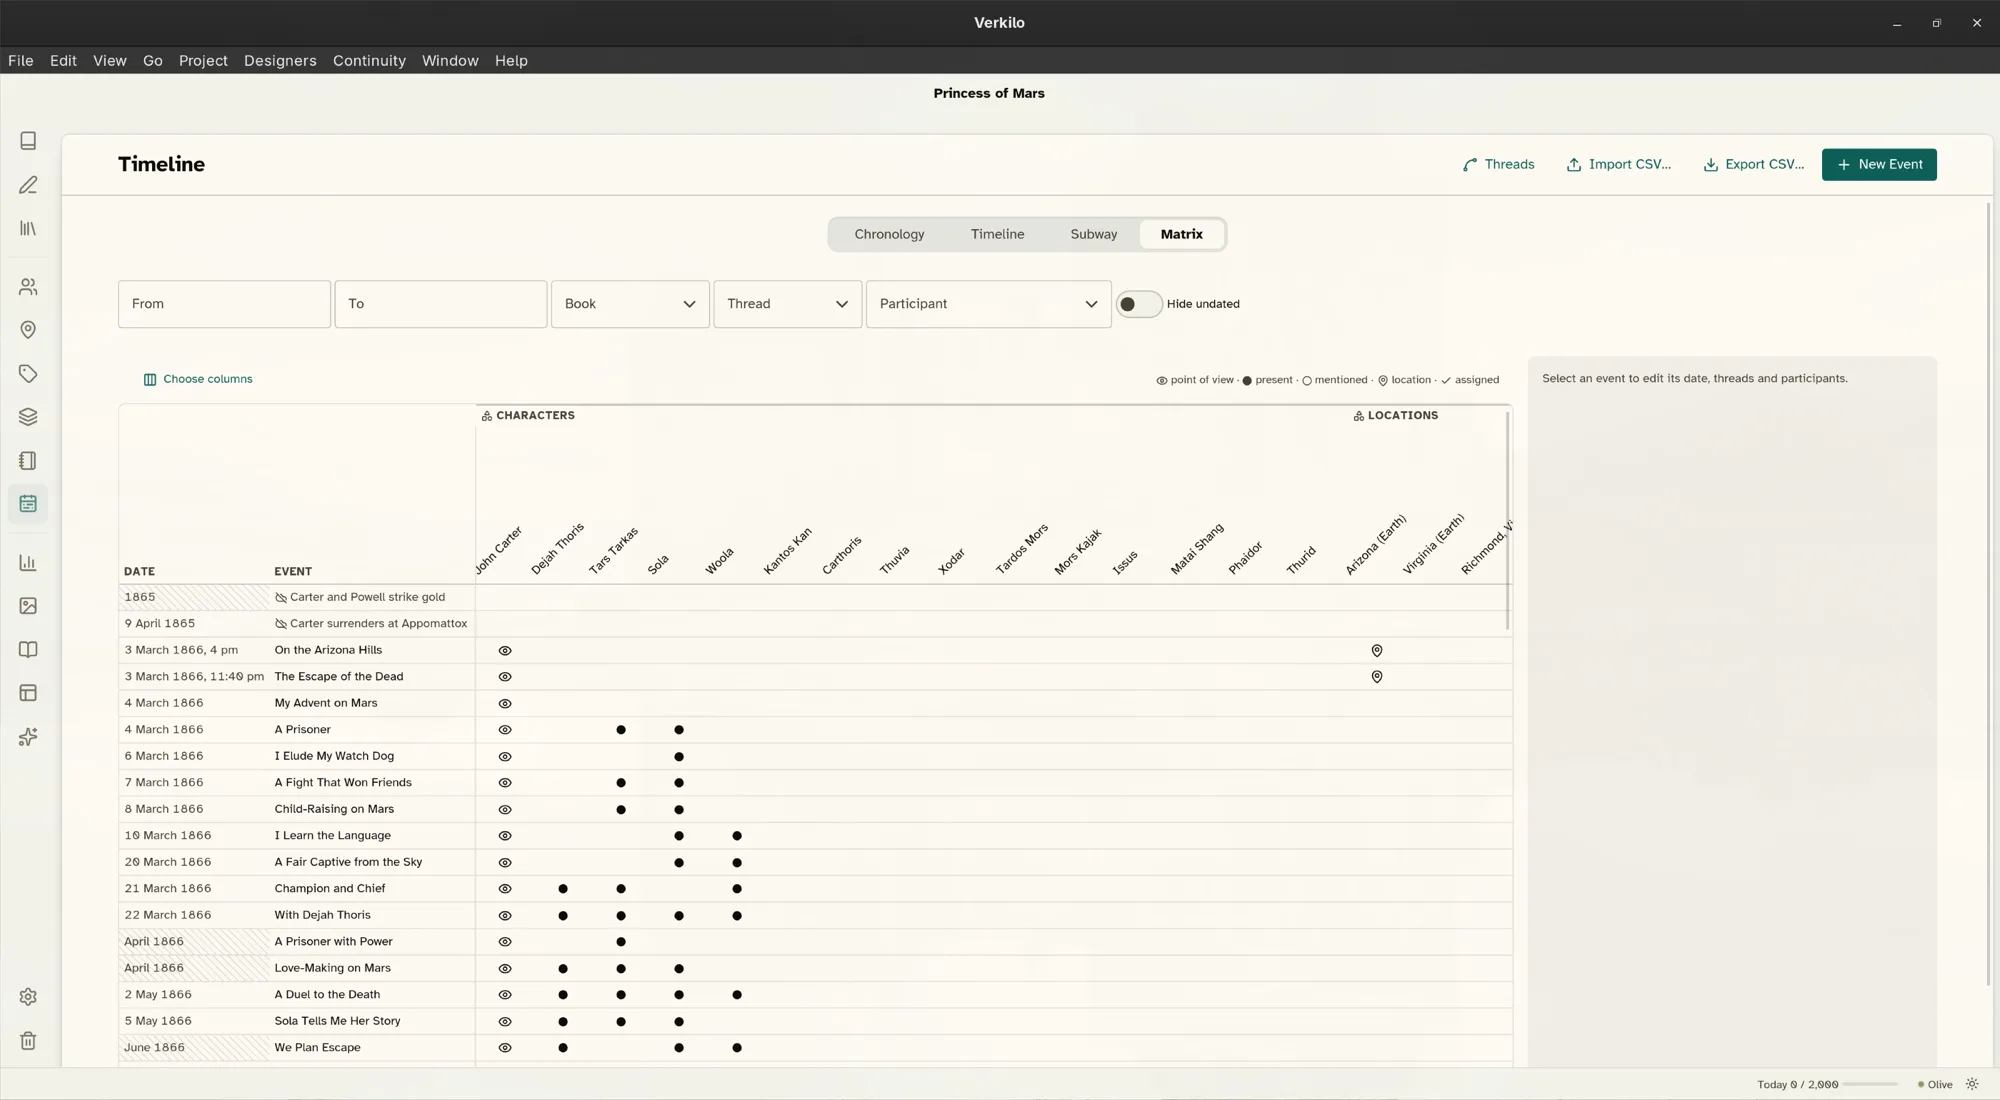Viewport: 2000px width, 1100px height.
Task: Toggle the Hide undated switch
Action: pos(1138,304)
